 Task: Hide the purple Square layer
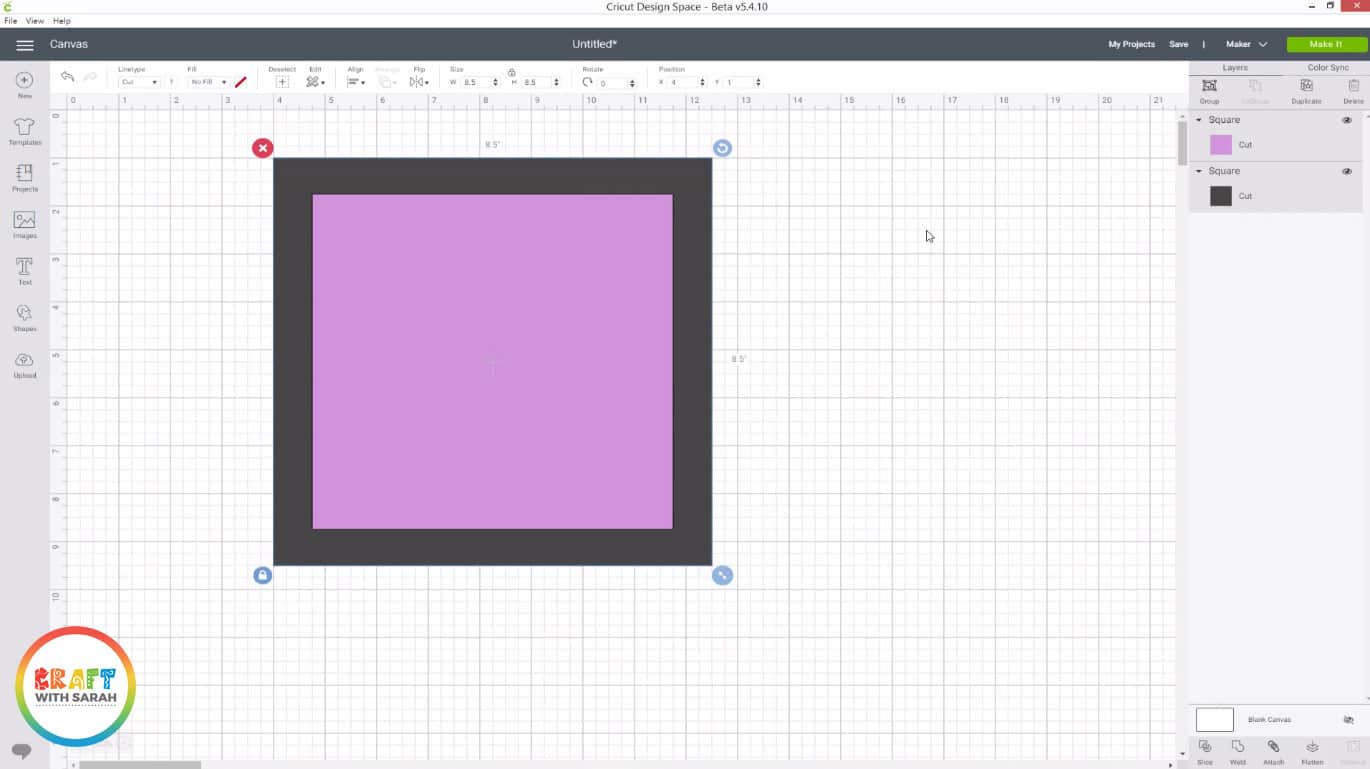pyautogui.click(x=1346, y=120)
